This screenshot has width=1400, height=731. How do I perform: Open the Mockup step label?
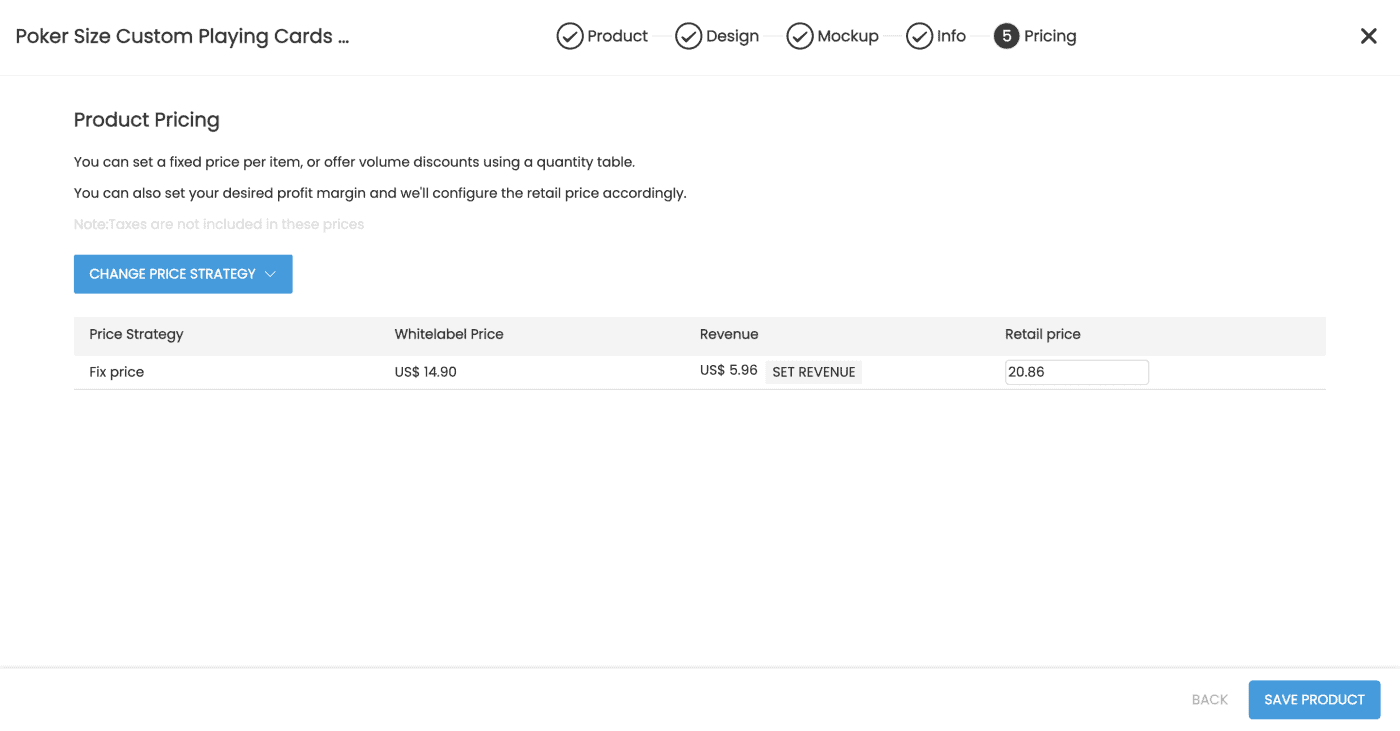(x=847, y=37)
